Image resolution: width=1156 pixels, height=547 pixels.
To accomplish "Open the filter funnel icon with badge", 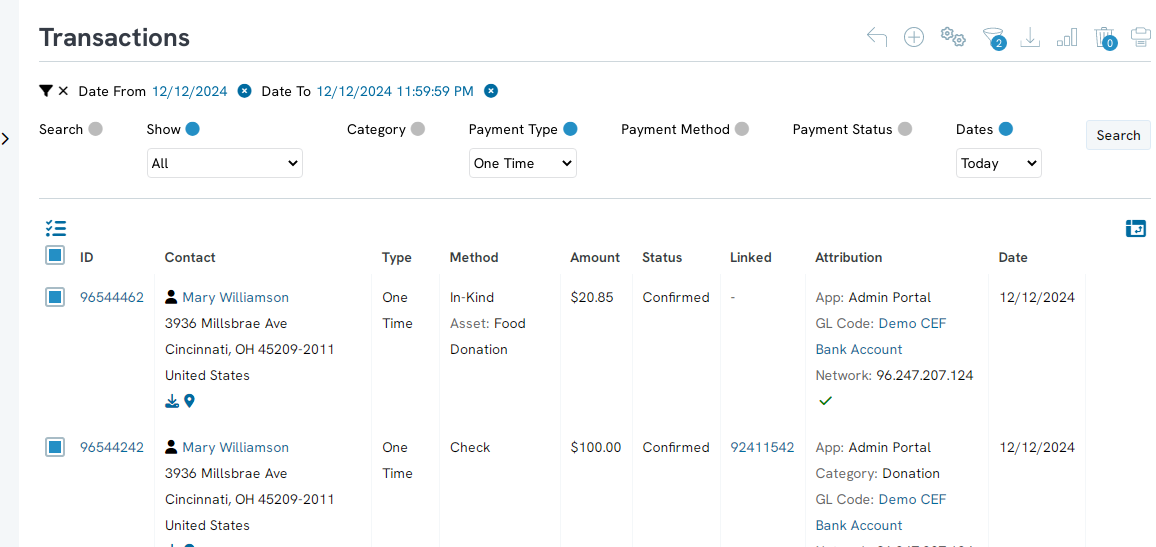I will pos(992,38).
